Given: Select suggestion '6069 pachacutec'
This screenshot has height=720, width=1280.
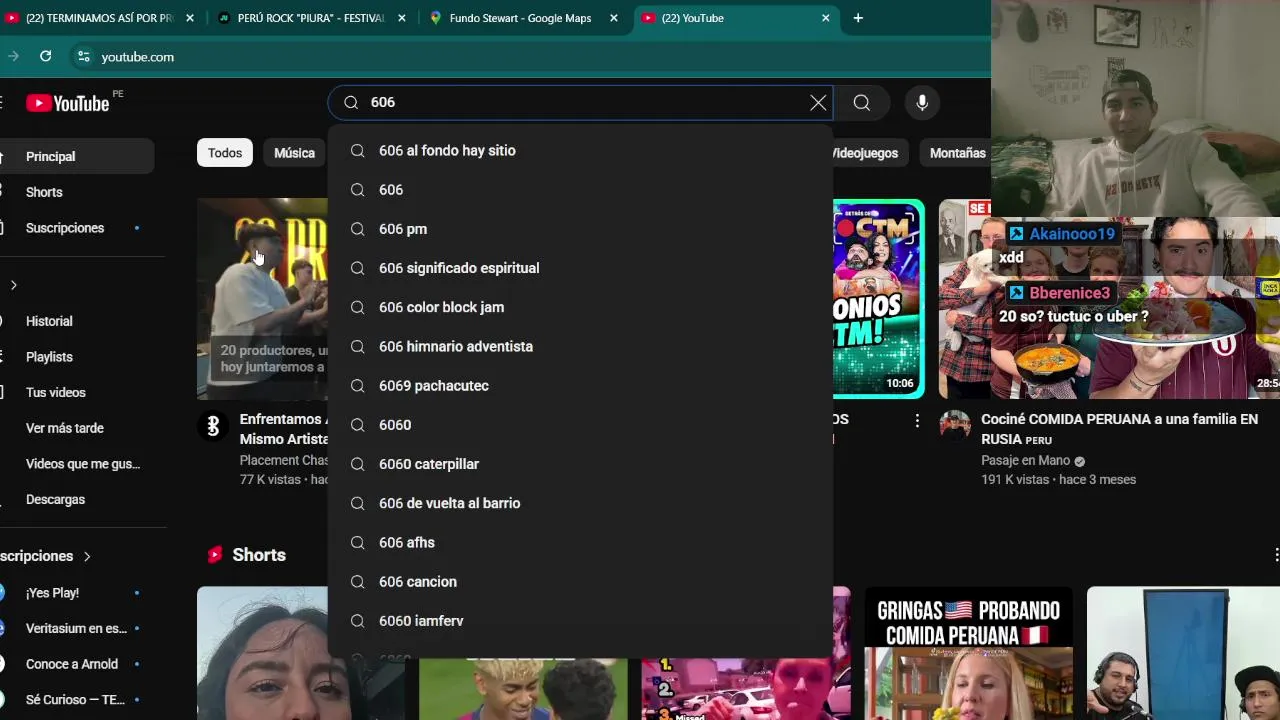Looking at the screenshot, I should [x=580, y=385].
